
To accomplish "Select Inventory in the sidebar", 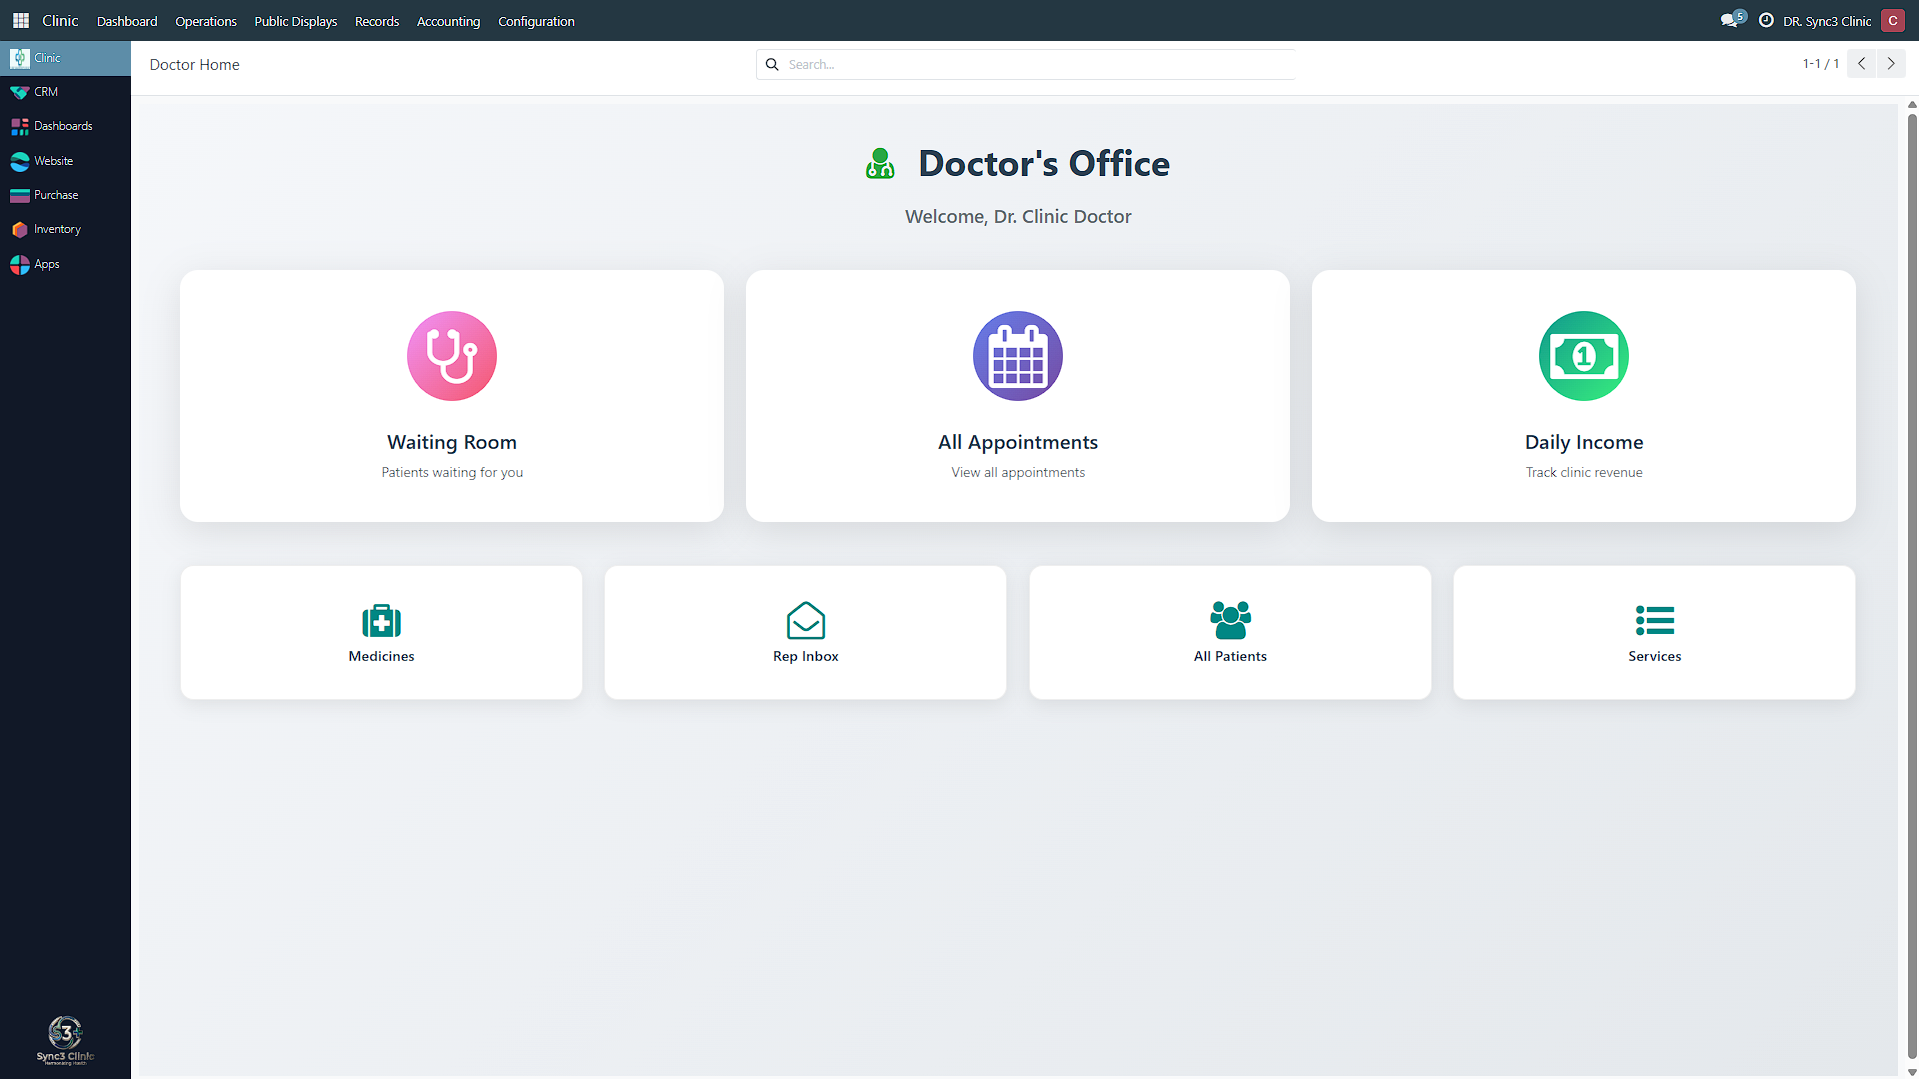I will pyautogui.click(x=57, y=230).
